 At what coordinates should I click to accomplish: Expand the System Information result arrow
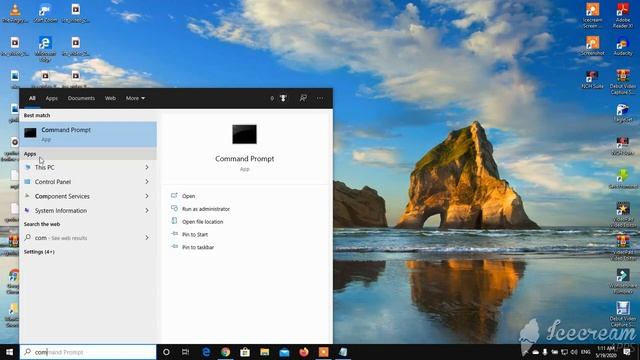coord(147,211)
